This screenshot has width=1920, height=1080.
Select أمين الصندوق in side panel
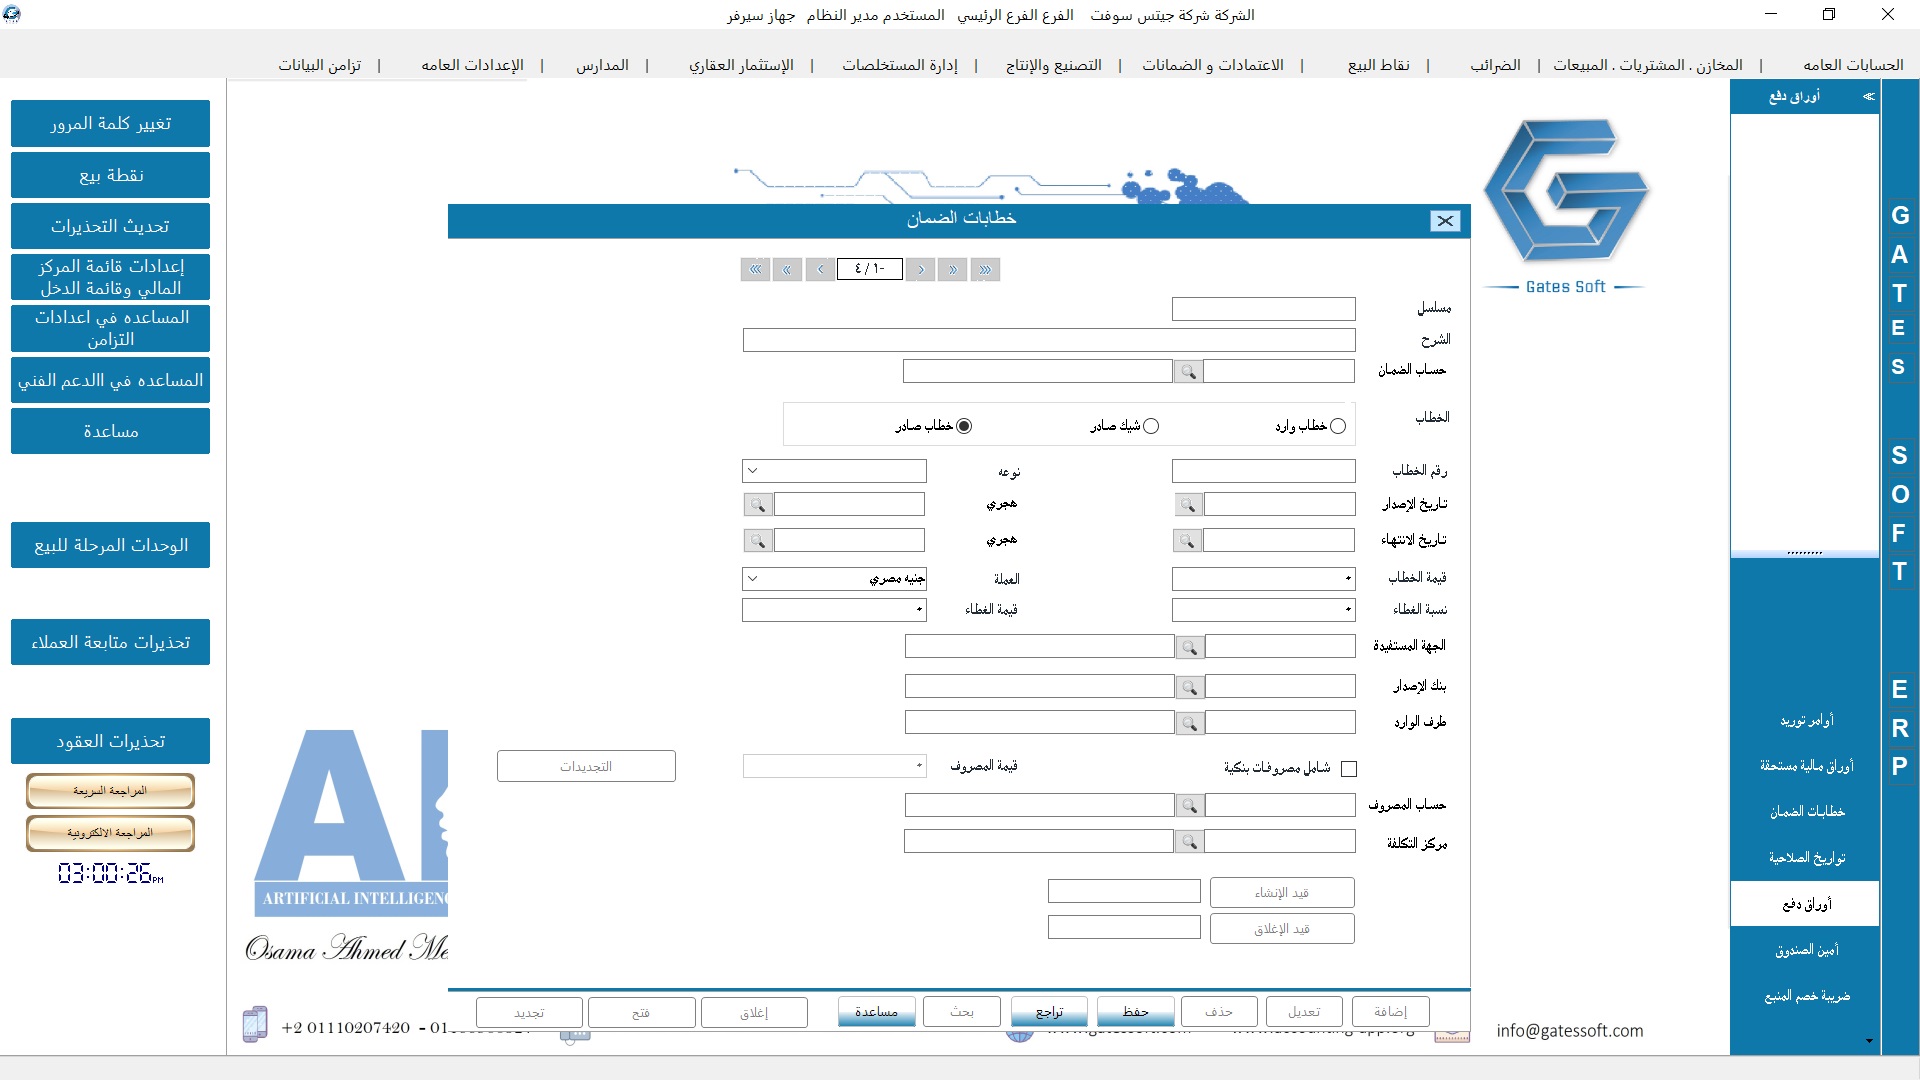click(1806, 950)
